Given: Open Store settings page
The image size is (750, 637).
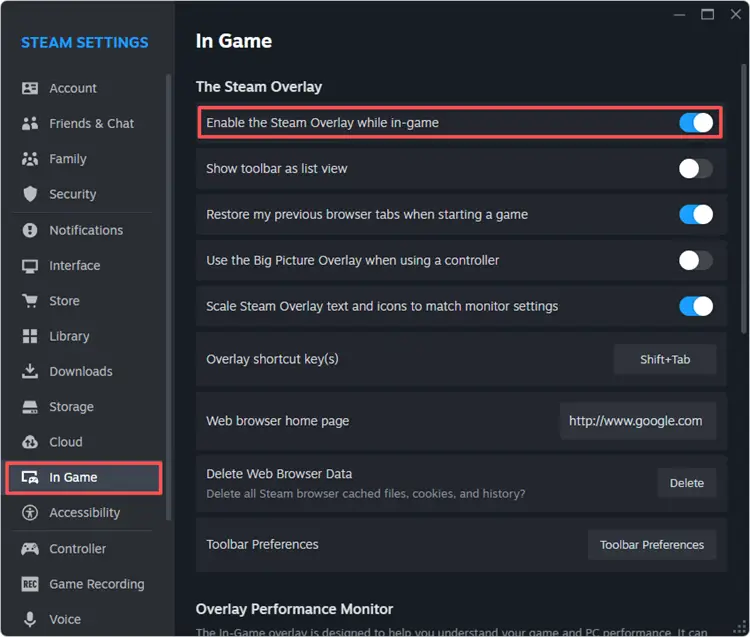Looking at the screenshot, I should click(86, 301).
